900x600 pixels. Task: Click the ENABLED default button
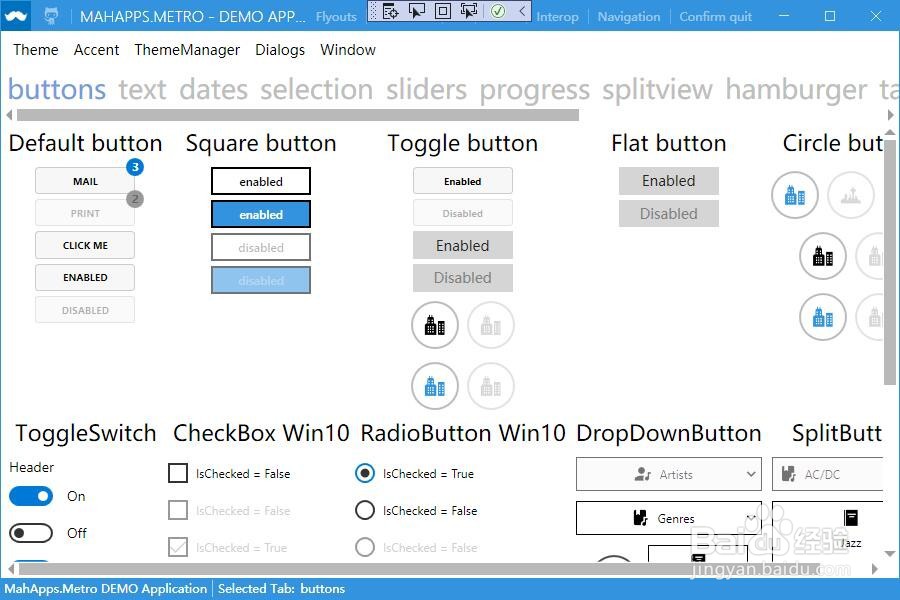85,277
